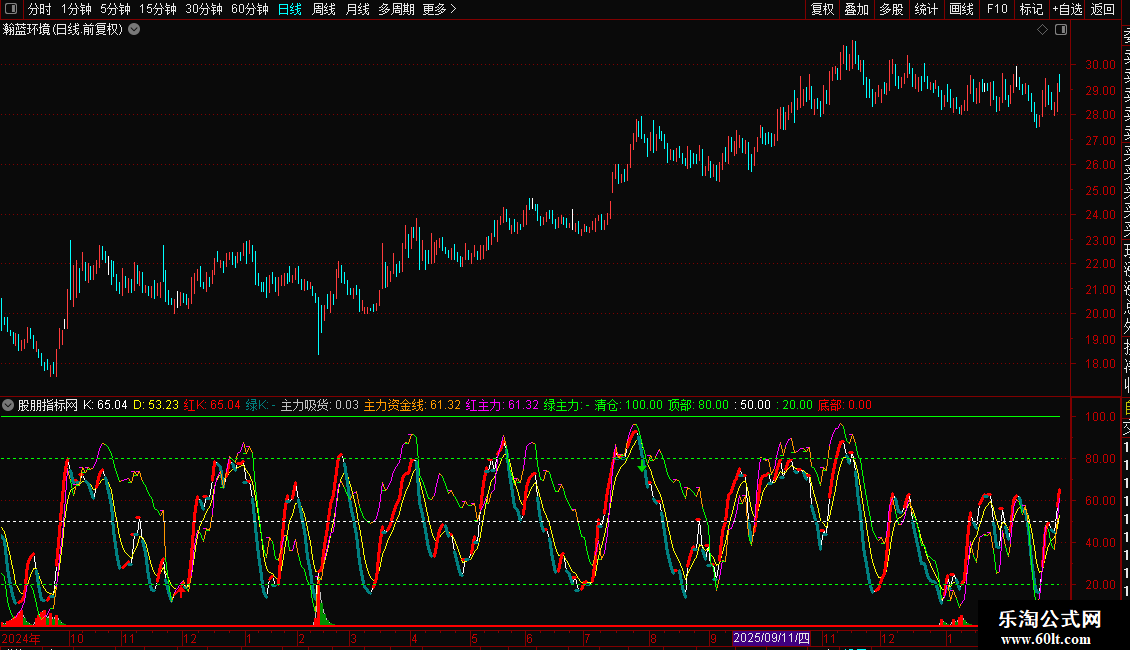1130x650 pixels.
Task: Click the 红K: 65.04 legend value
Action: pyautogui.click(x=212, y=405)
